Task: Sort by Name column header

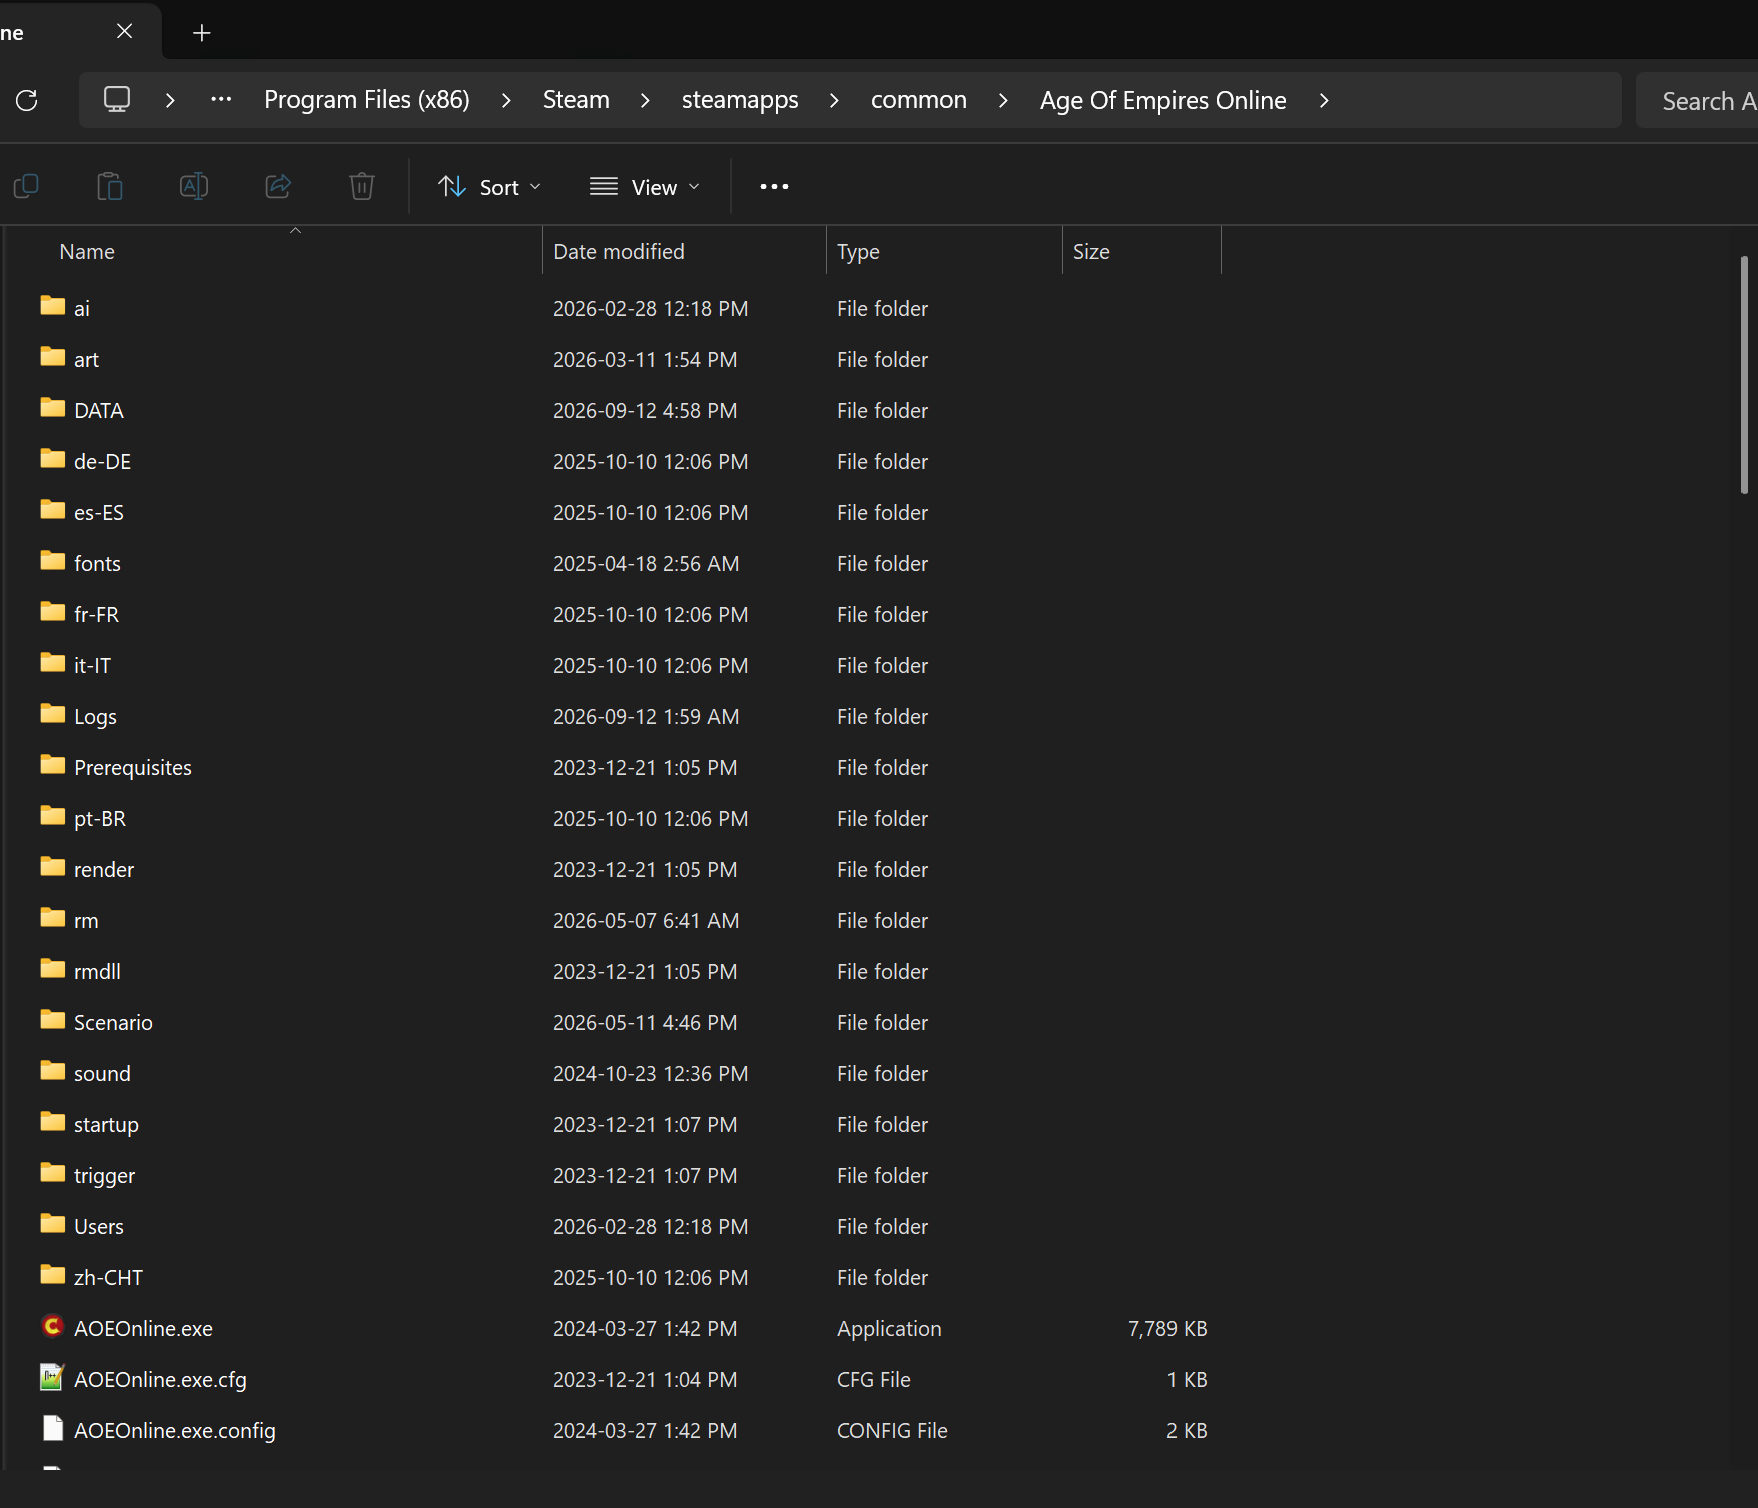Action: coord(87,252)
